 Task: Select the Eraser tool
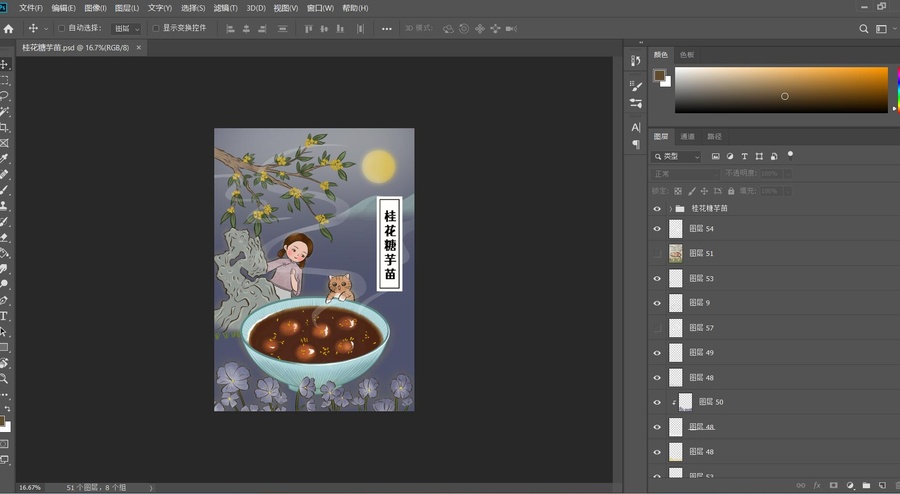coord(5,237)
